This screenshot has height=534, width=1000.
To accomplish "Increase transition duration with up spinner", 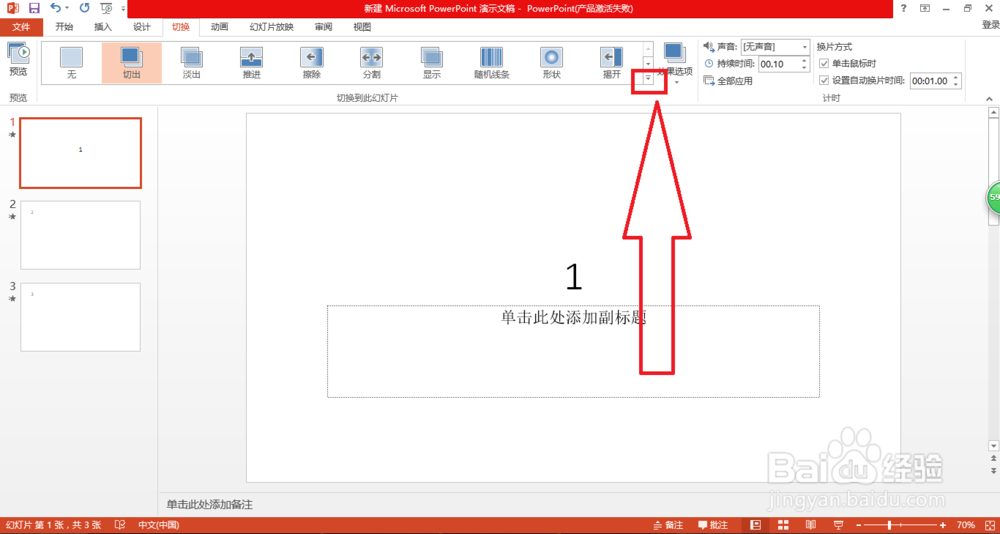I will click(x=804, y=60).
